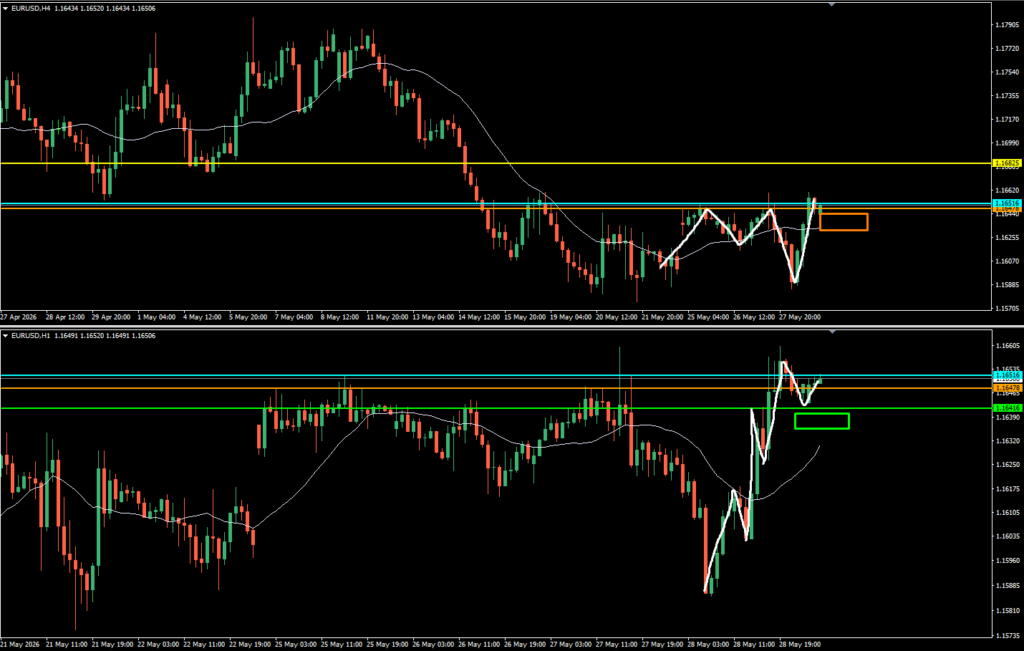Viewport: 1024px width, 651px height.
Task: Click the green 1.16416 price label
Action: pyautogui.click(x=1006, y=408)
